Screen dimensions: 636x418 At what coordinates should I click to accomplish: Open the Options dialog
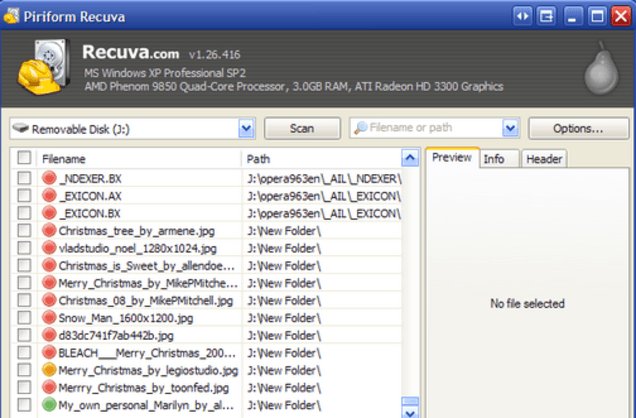coord(578,129)
